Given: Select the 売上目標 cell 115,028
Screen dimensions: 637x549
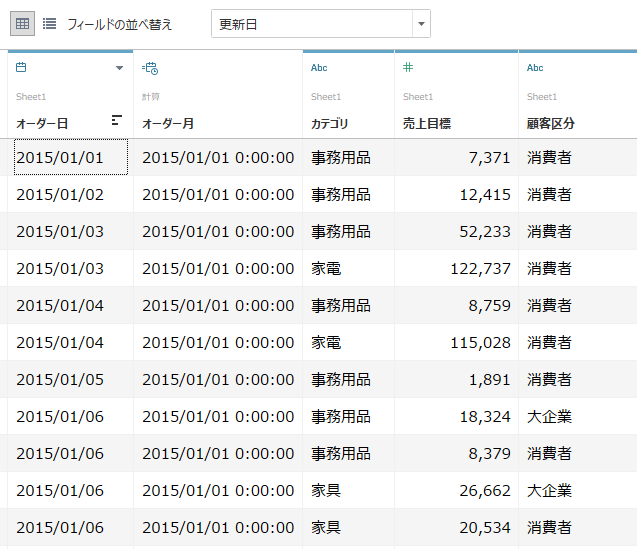Looking at the screenshot, I should [x=456, y=342].
